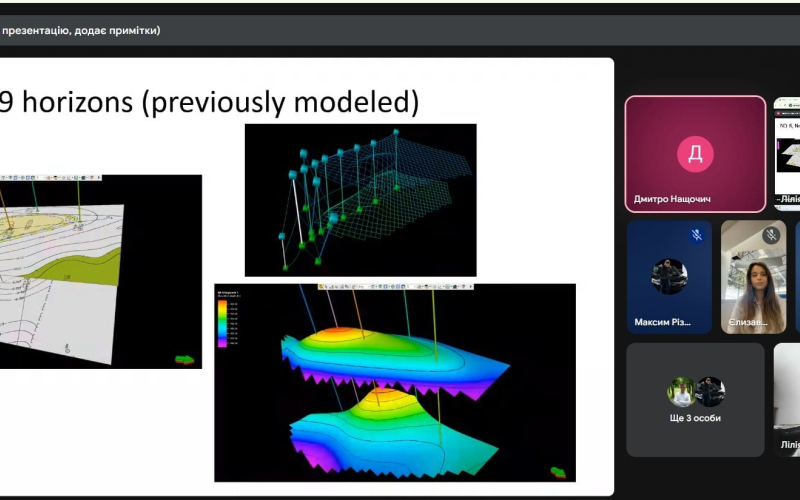The image size is (800, 500).
Task: Click the green wireframe horizons image
Action: click(360, 200)
